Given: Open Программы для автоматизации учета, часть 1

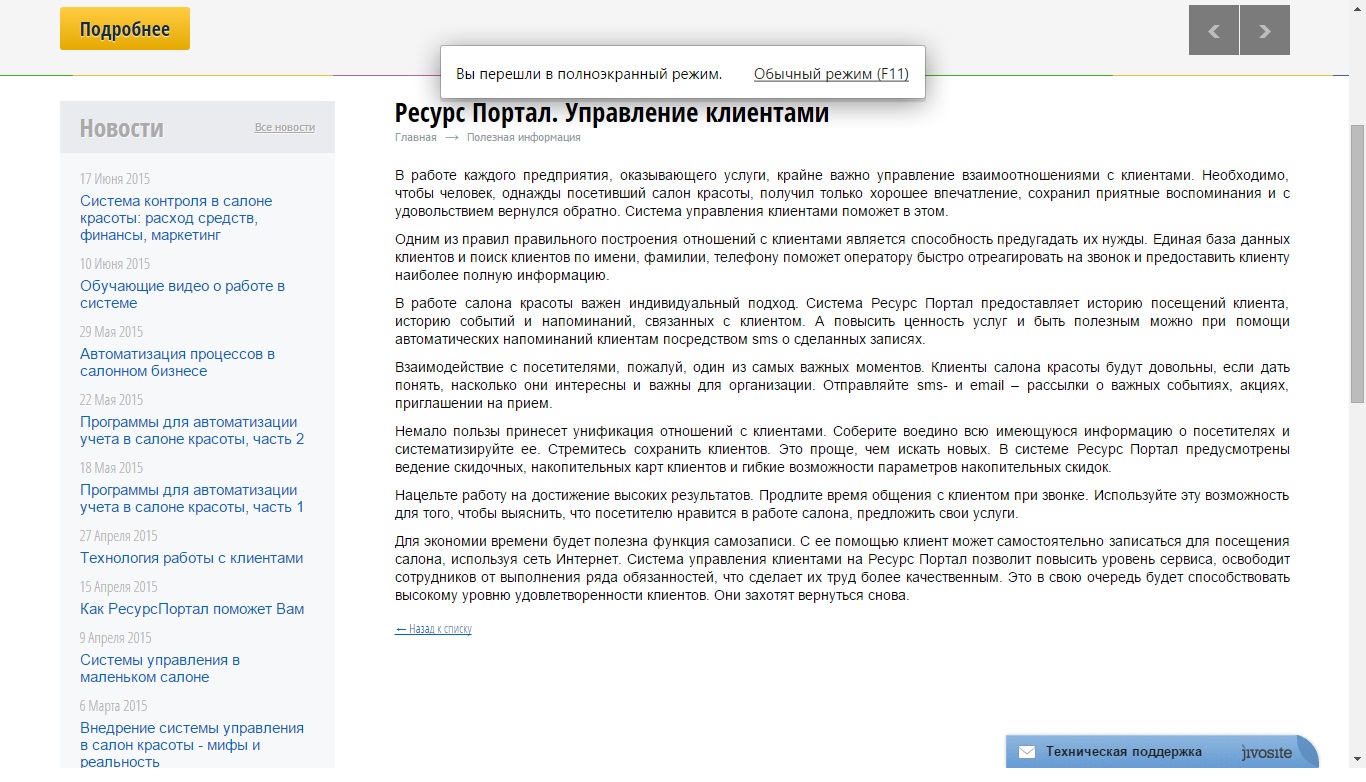Looking at the screenshot, I should tap(192, 498).
